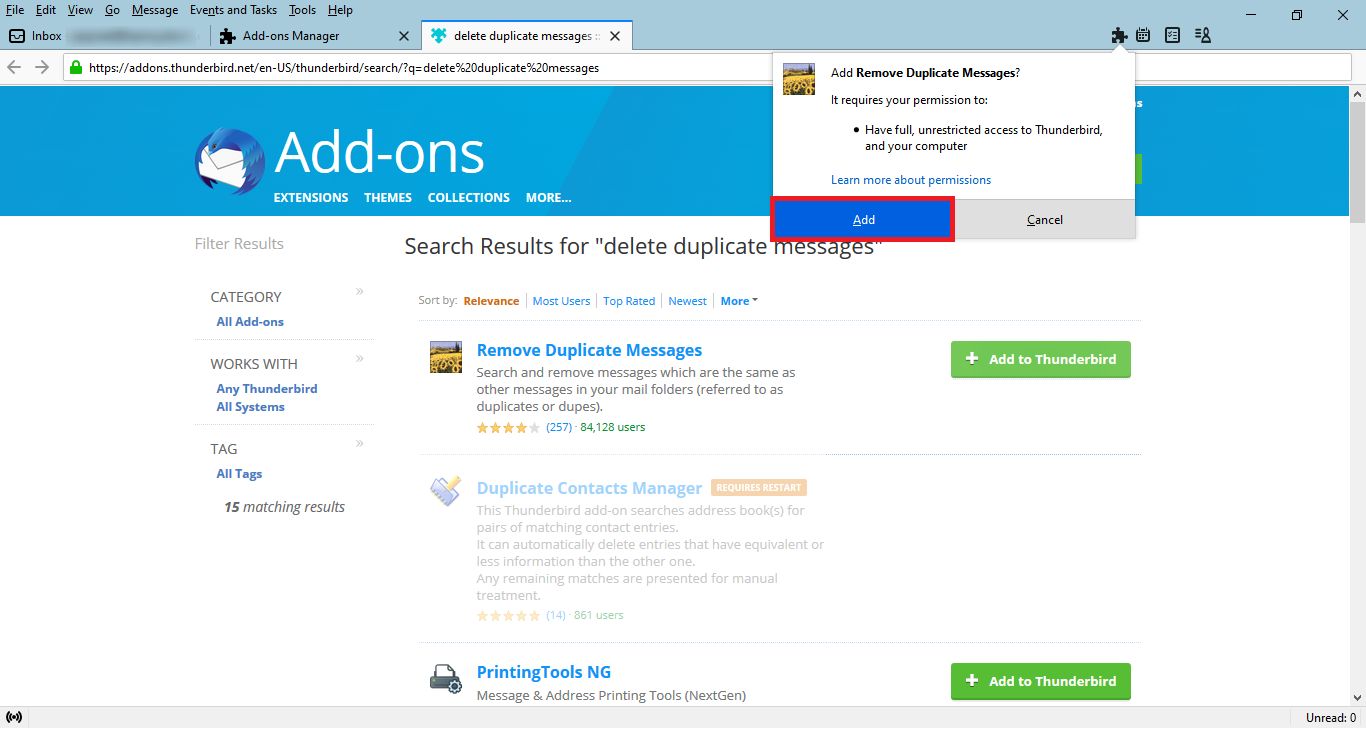This screenshot has width=1366, height=730.
Task: Click the Duplicate Contacts Manager brush icon
Action: (445, 490)
